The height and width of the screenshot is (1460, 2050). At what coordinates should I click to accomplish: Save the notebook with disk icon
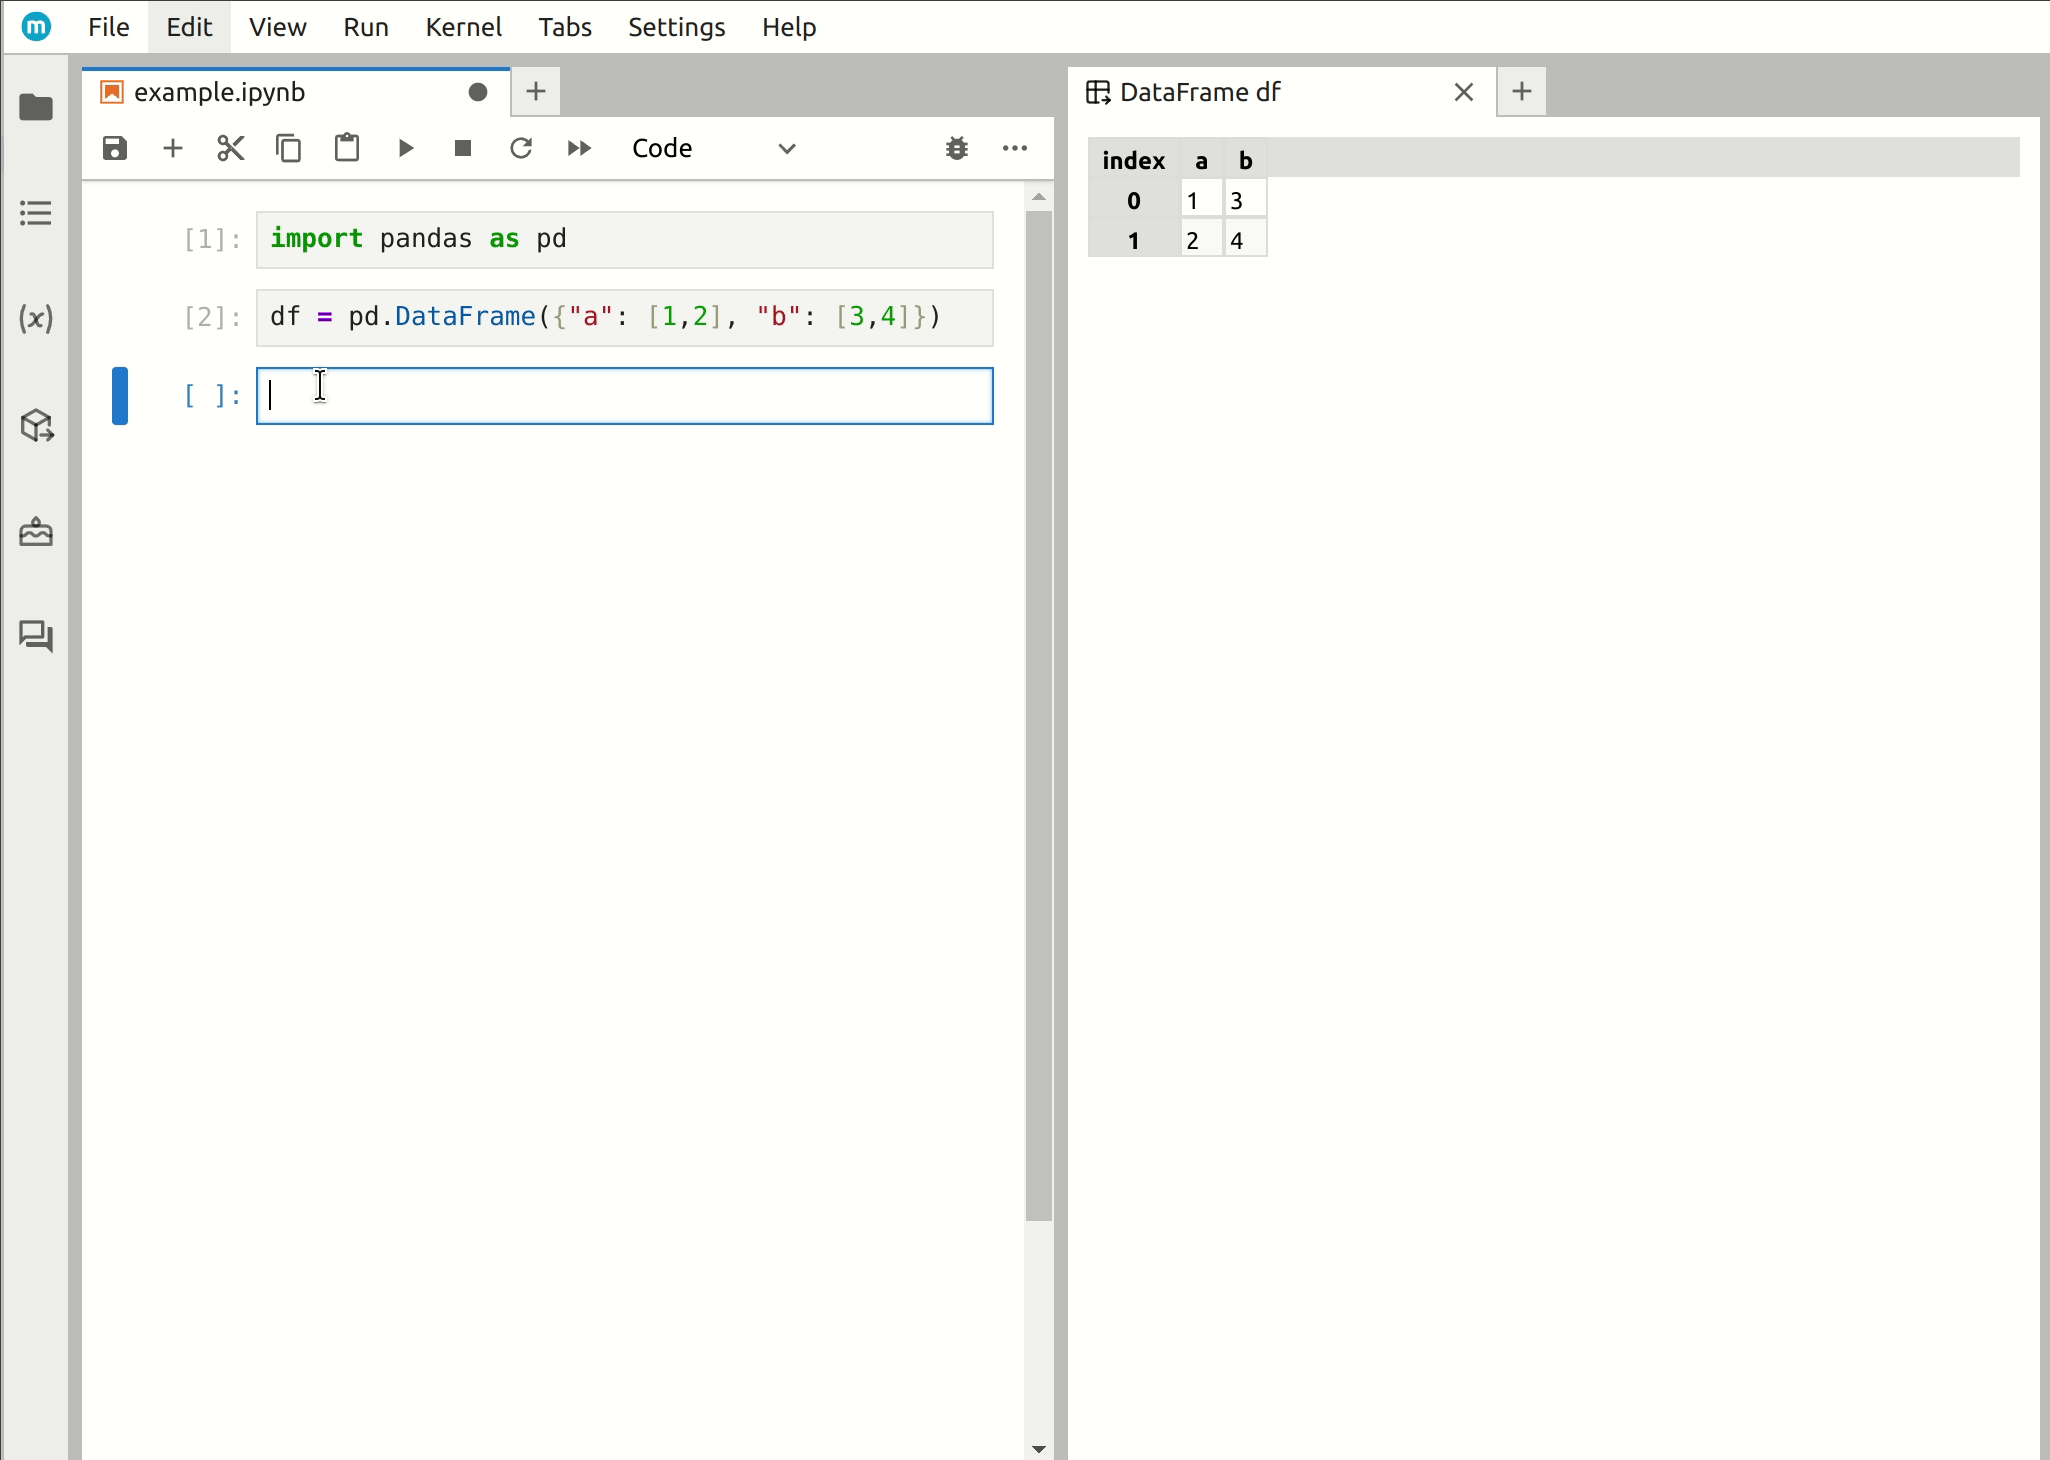114,148
